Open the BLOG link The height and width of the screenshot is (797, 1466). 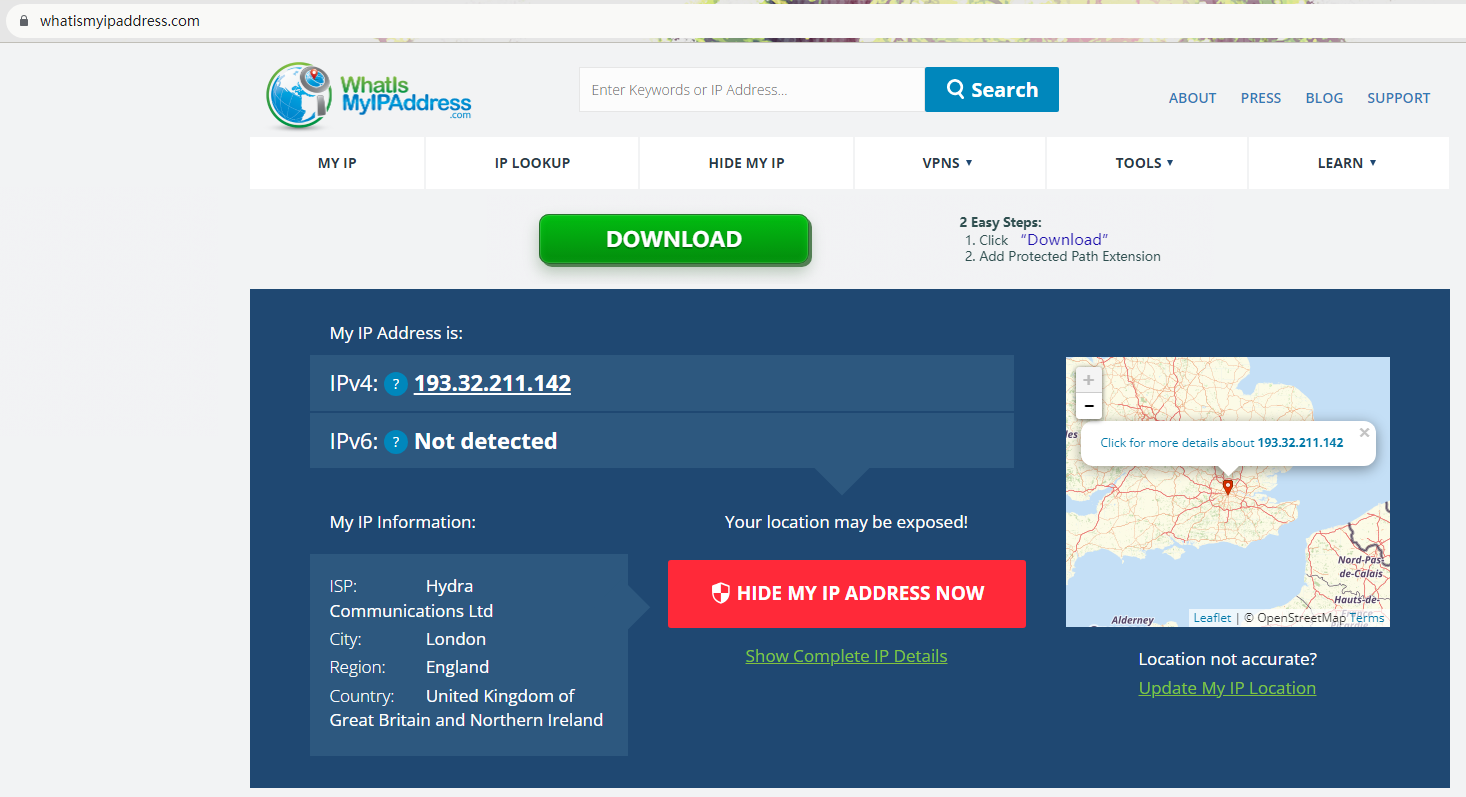tap(1324, 98)
